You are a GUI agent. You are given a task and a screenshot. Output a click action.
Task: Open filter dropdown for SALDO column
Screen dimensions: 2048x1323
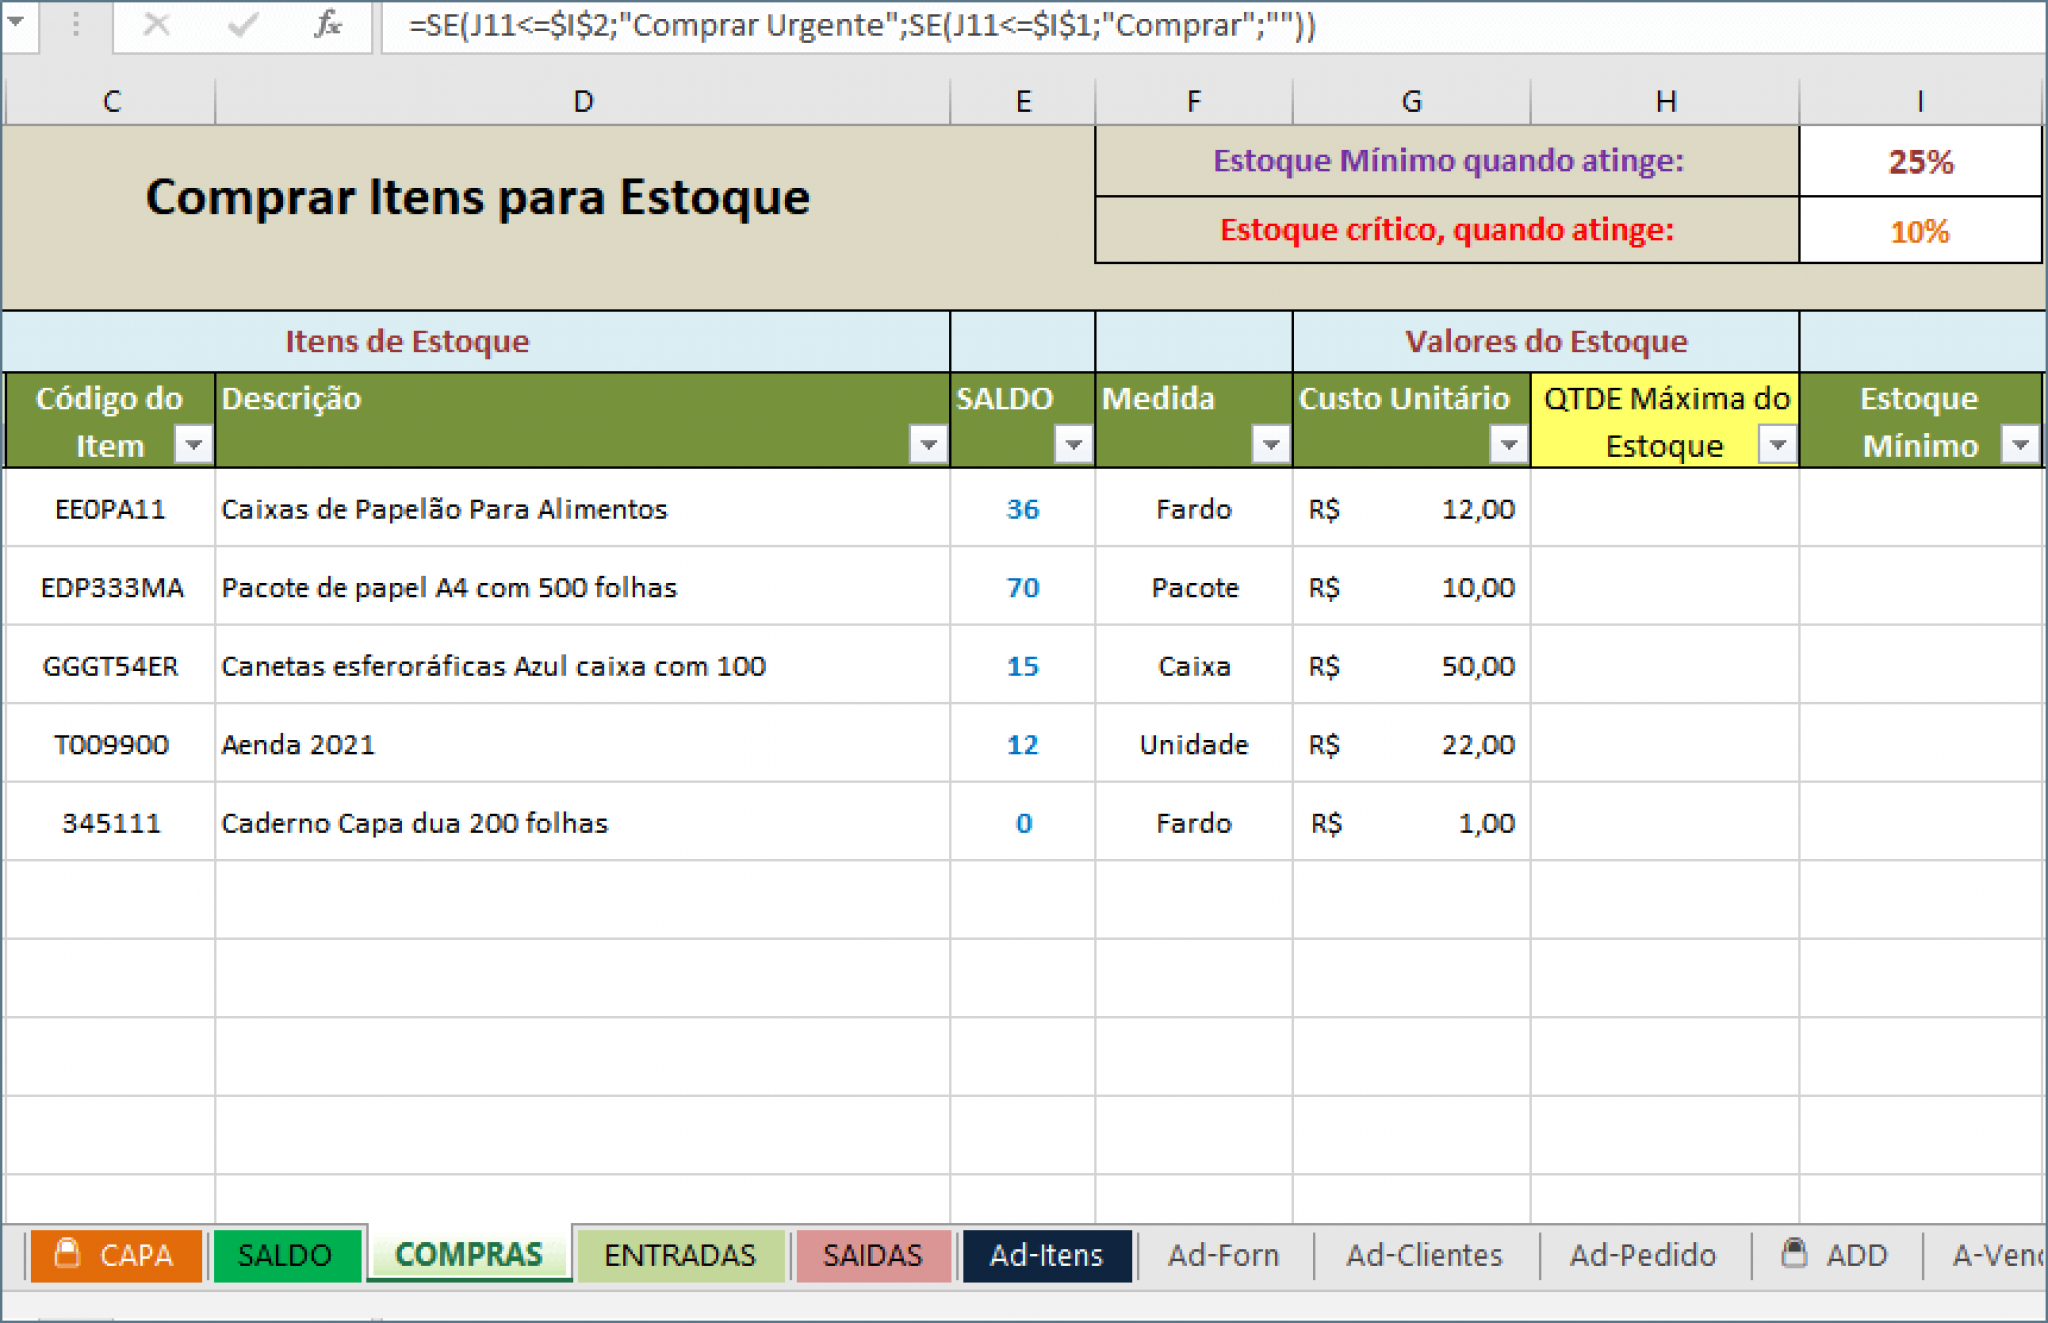click(x=1073, y=443)
